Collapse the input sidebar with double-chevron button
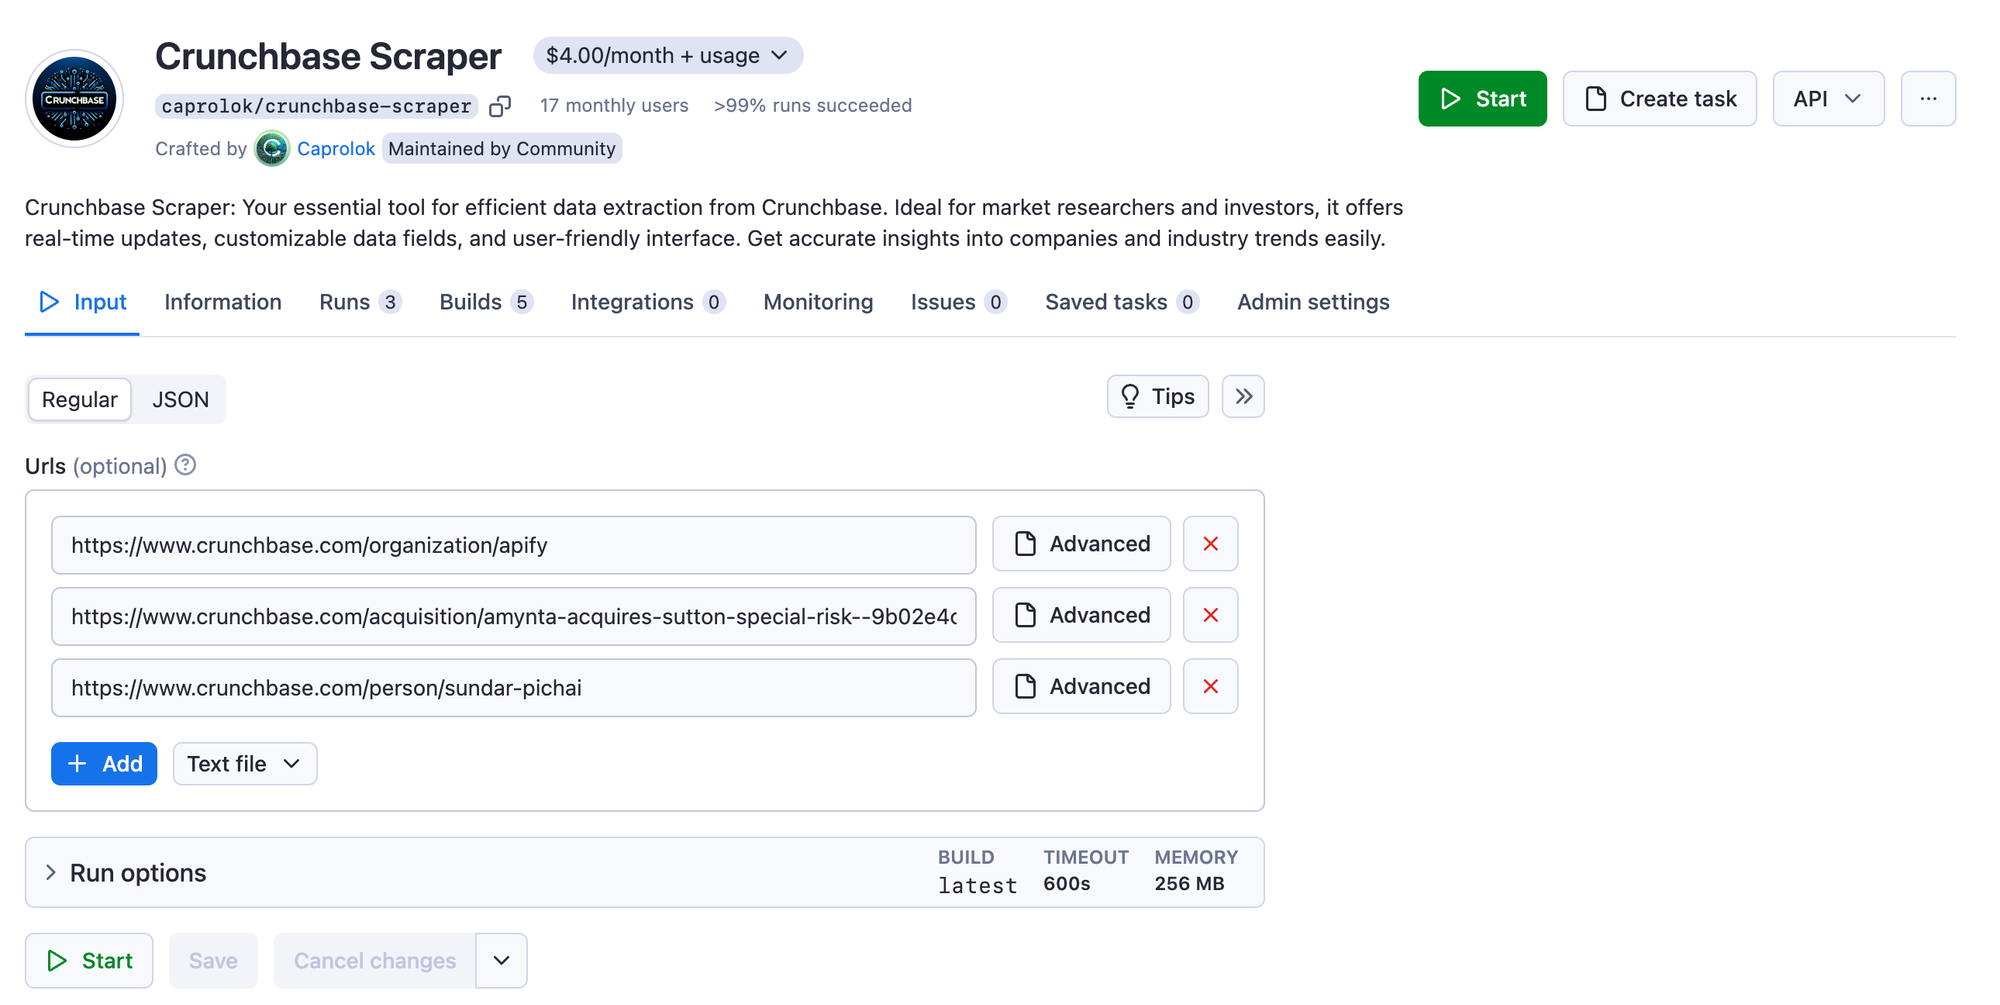The height and width of the screenshot is (1005, 2000). click(1243, 396)
